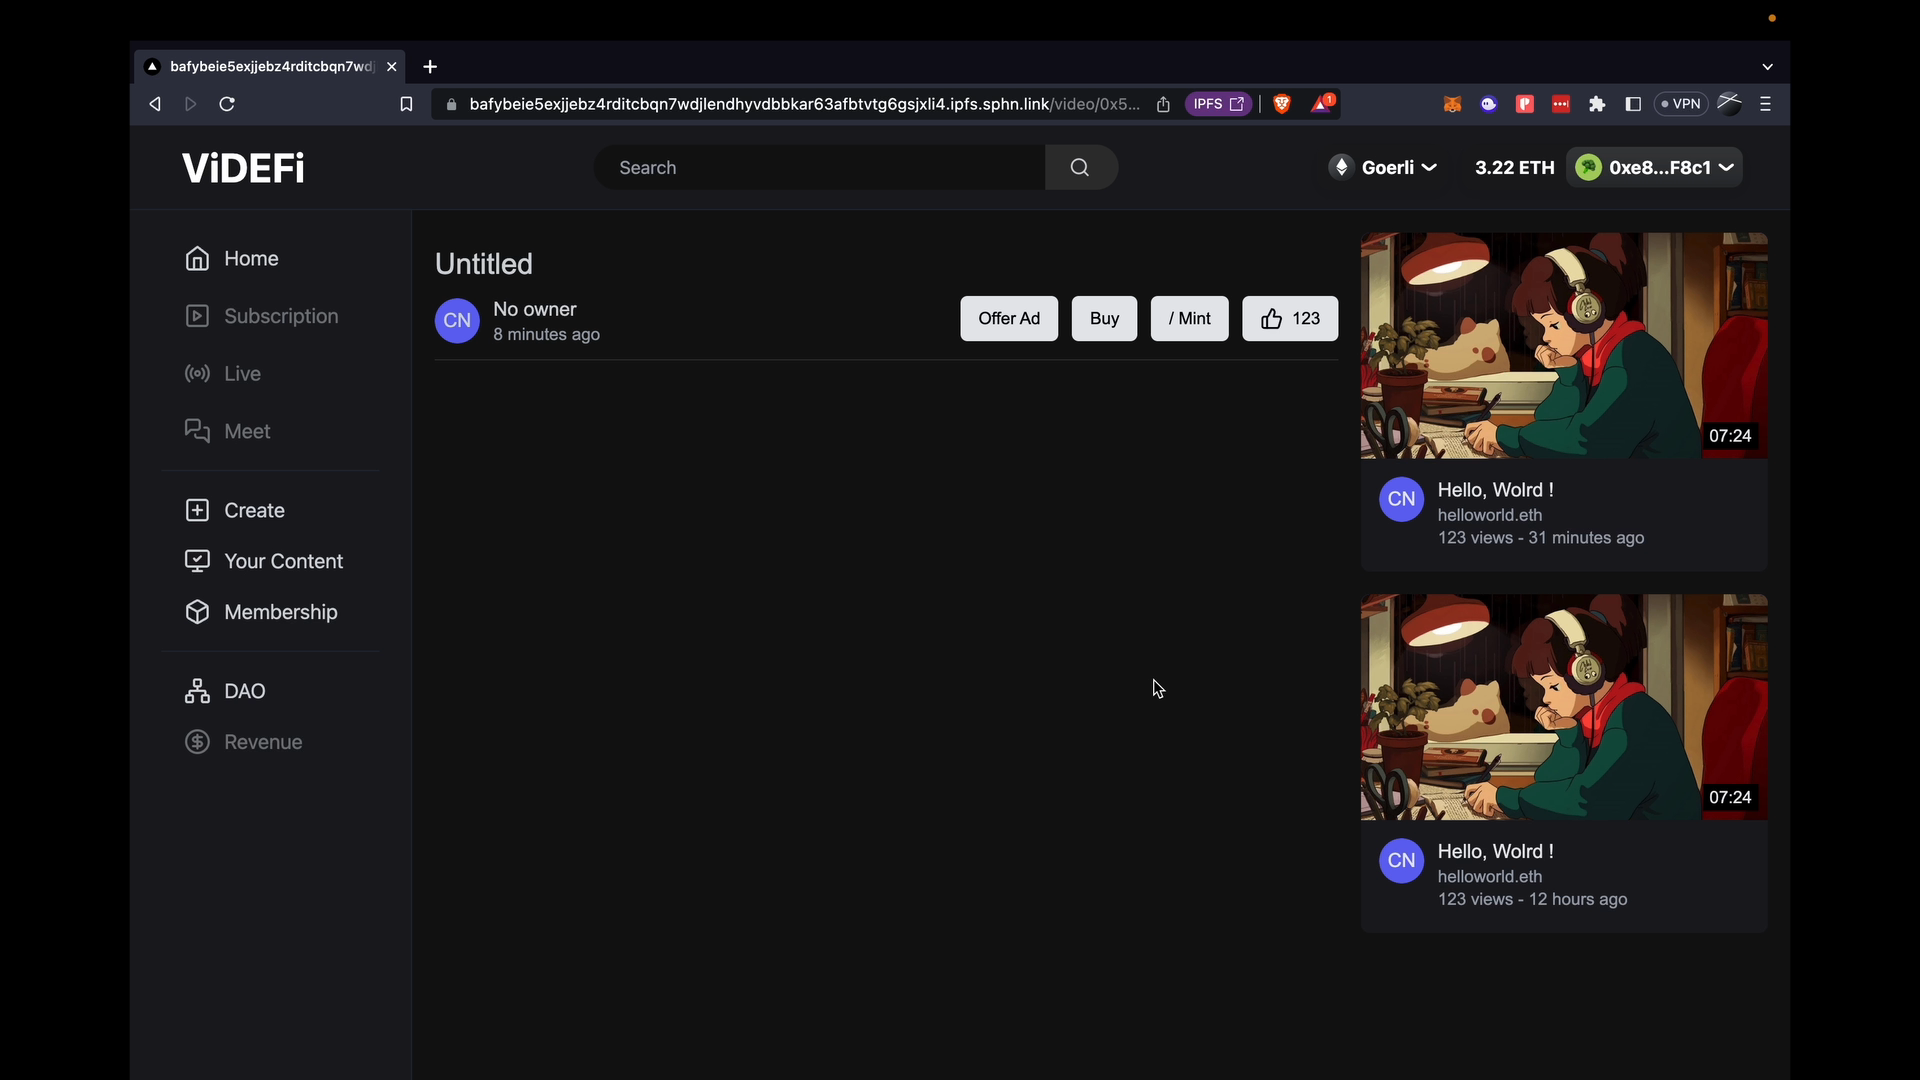
Task: Click the browser back button
Action: 155,104
